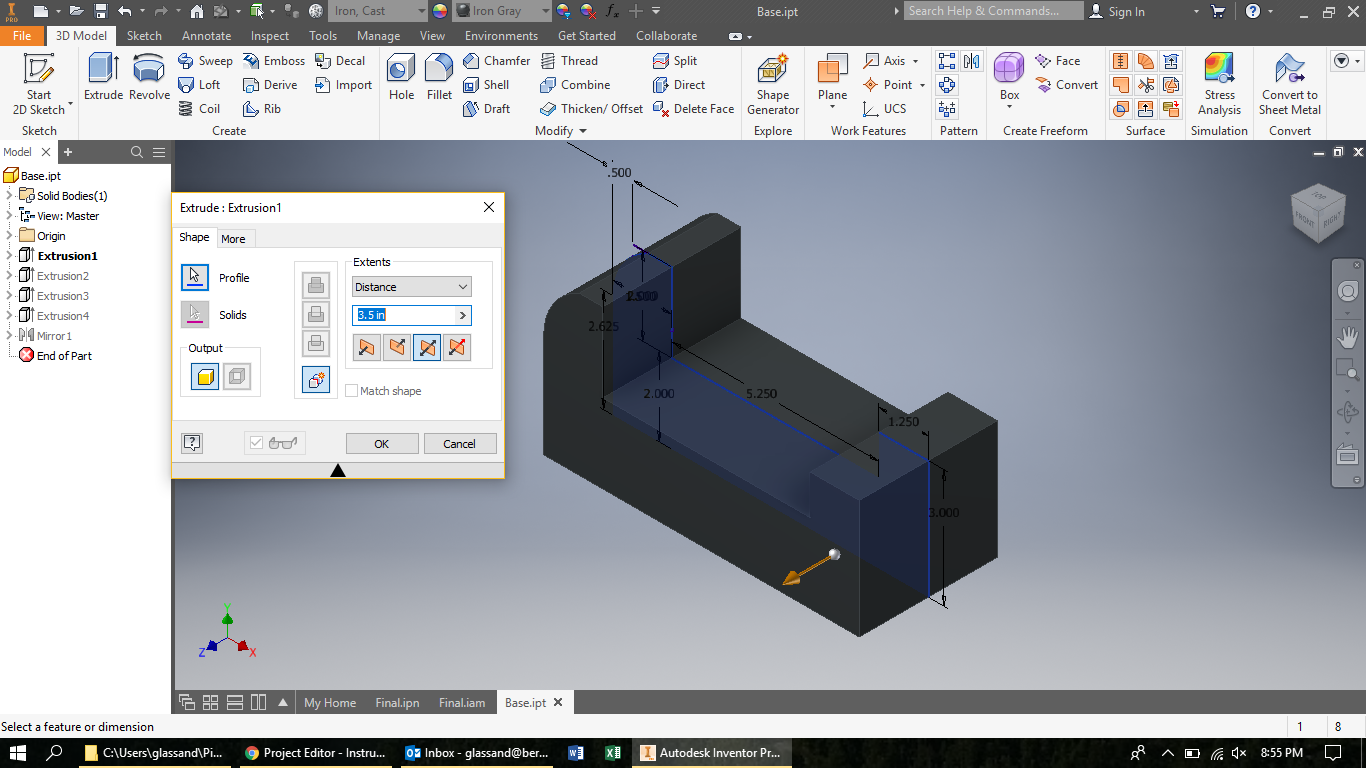Click the Extrude dialog help button
Image resolution: width=1366 pixels, height=768 pixels.
click(192, 443)
